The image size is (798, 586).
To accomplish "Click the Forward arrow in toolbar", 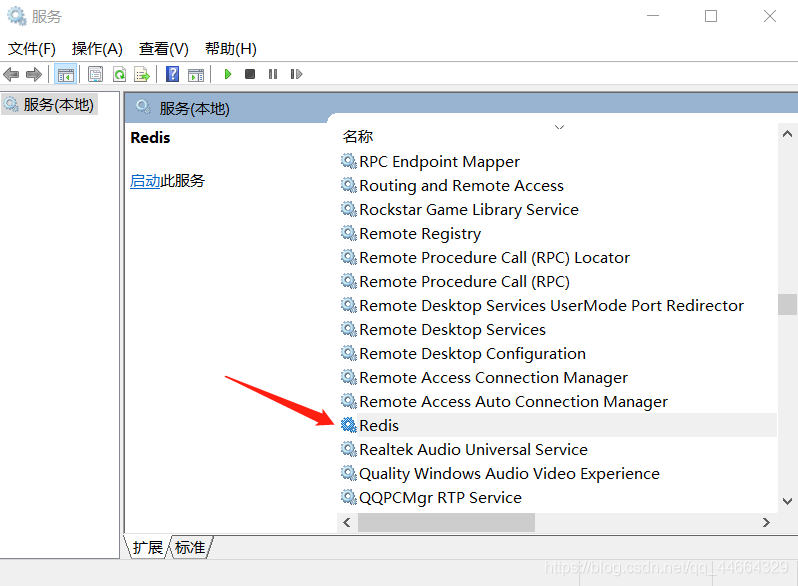I will (34, 74).
